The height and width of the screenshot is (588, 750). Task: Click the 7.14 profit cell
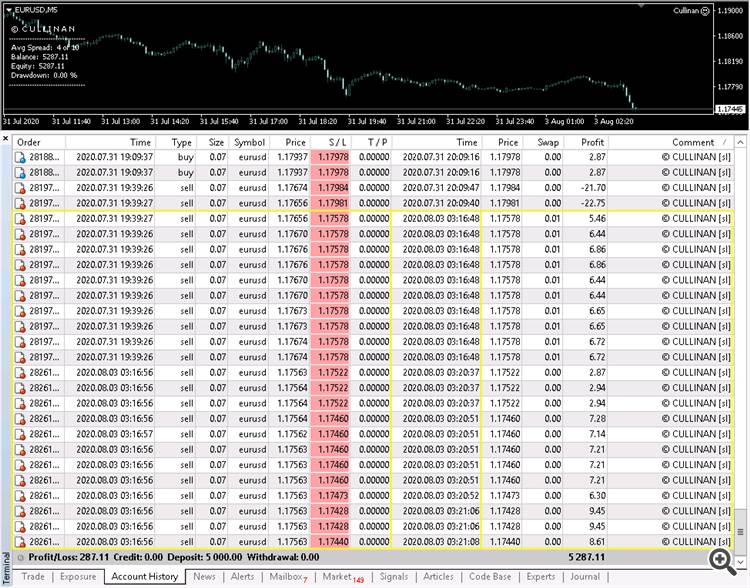pos(597,434)
